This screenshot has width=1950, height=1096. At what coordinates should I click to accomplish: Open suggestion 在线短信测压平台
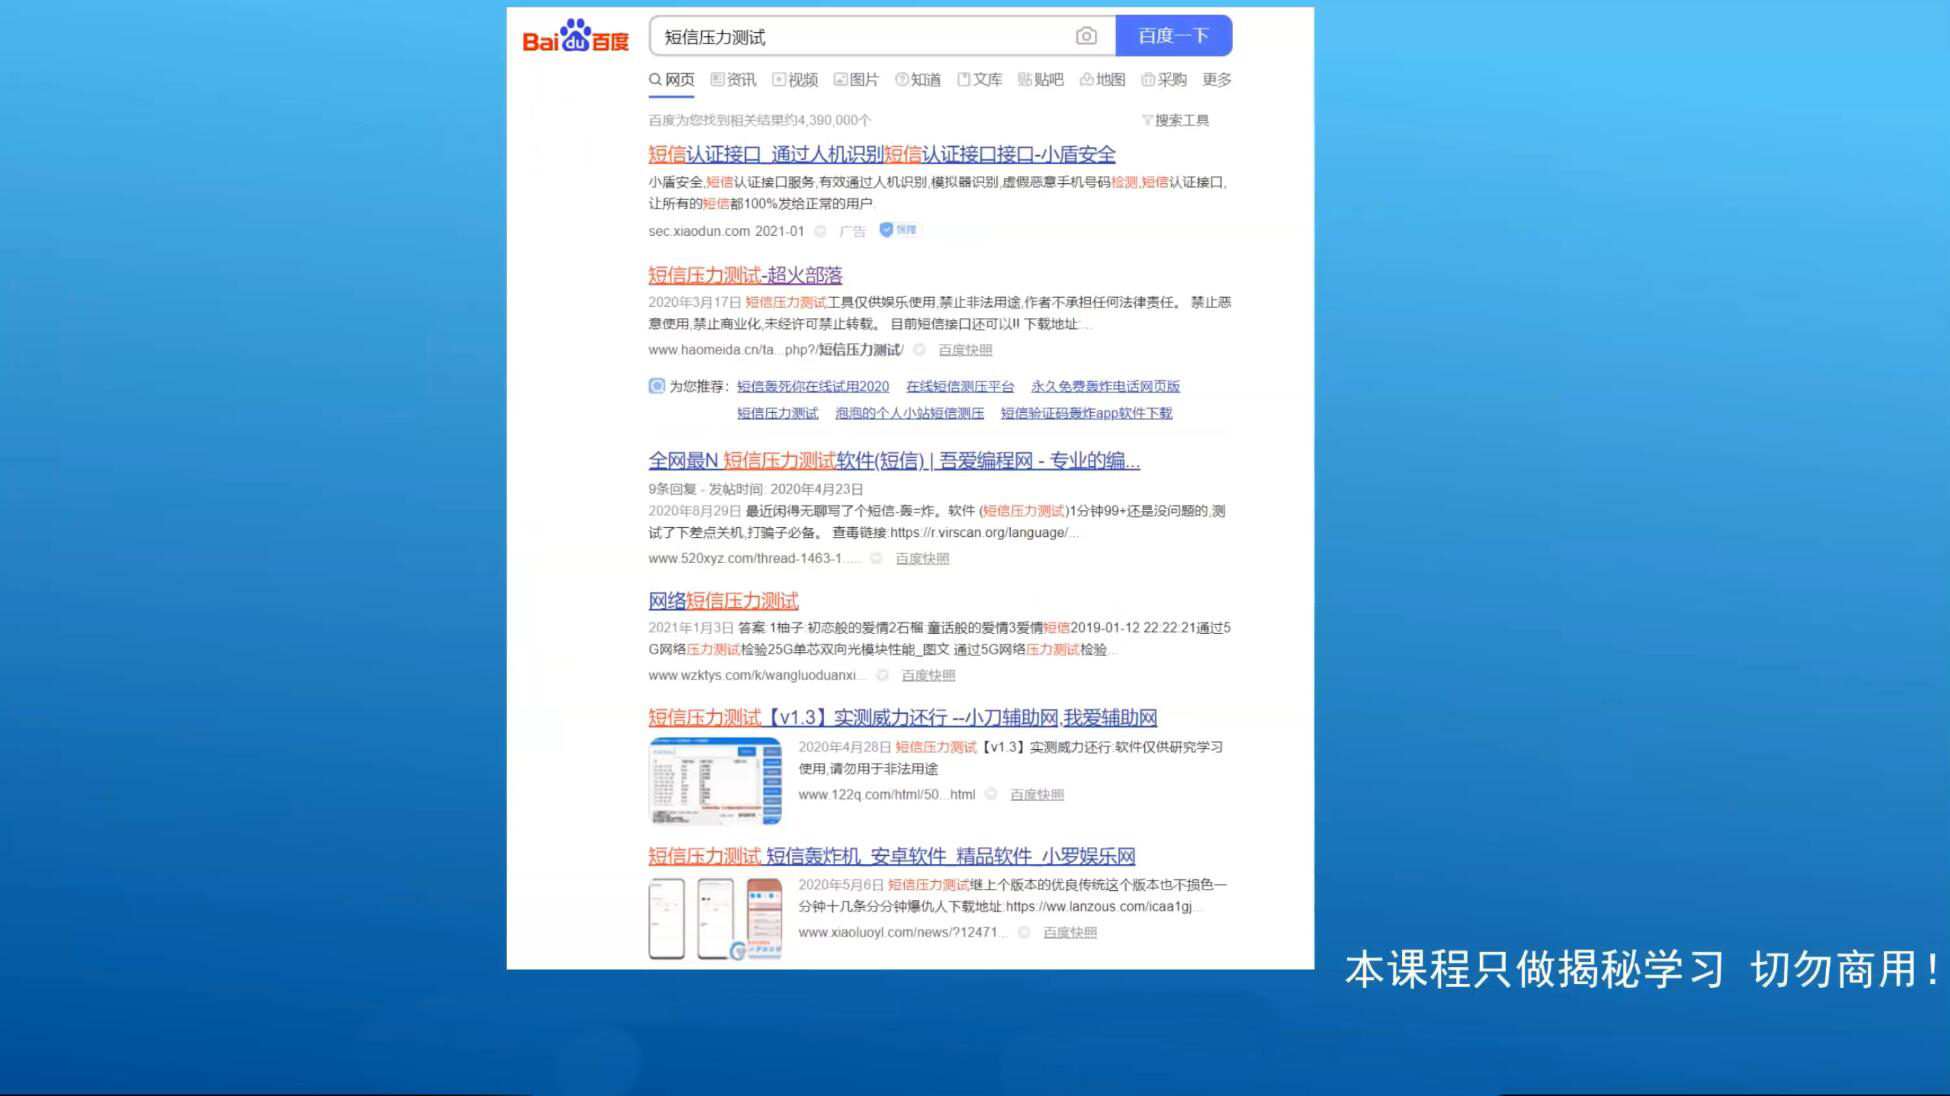click(960, 386)
